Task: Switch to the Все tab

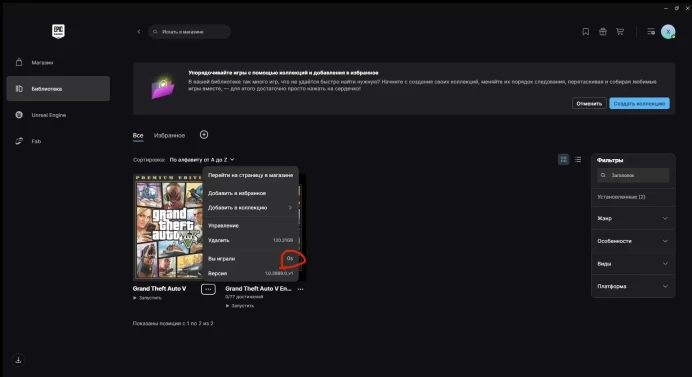Action: coord(138,136)
